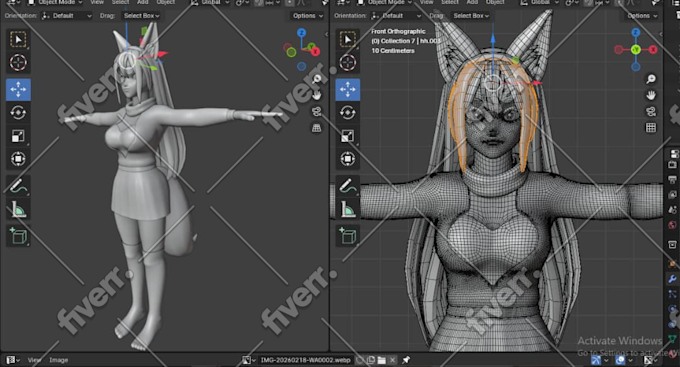
Task: Open the image browse dropdown beside filename
Action: [x=248, y=360]
